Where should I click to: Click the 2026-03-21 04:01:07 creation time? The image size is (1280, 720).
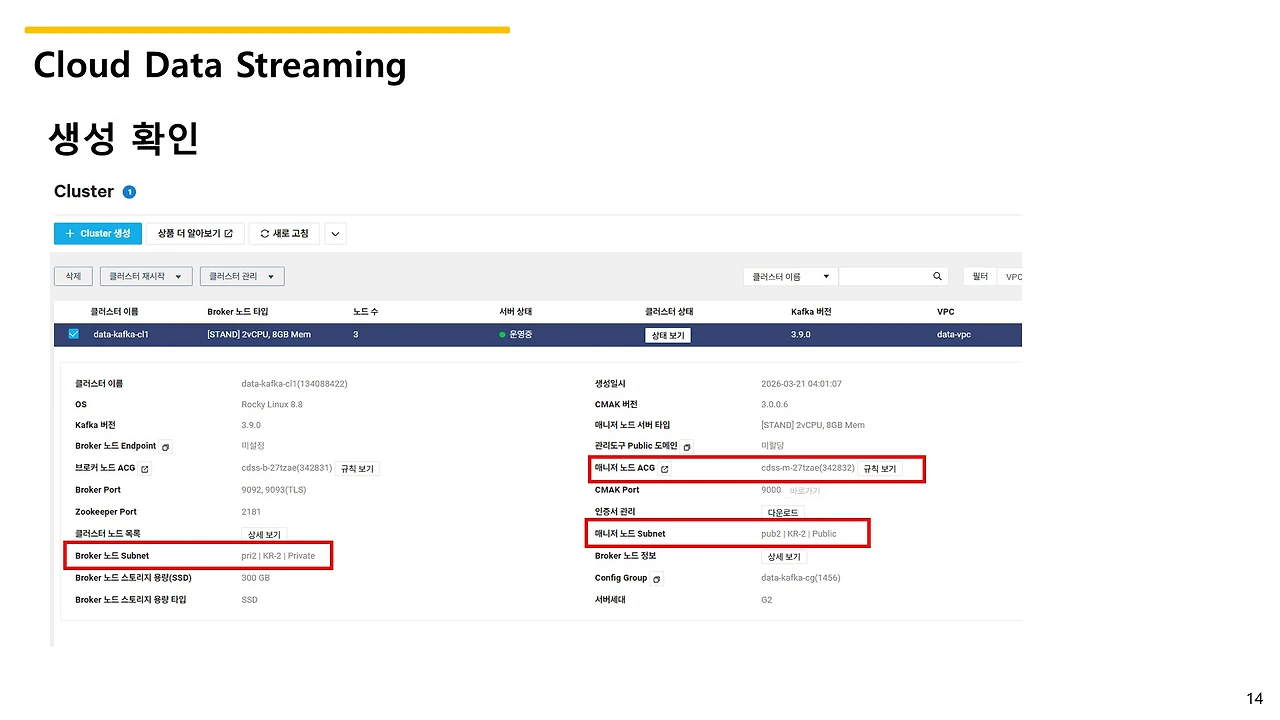[802, 384]
